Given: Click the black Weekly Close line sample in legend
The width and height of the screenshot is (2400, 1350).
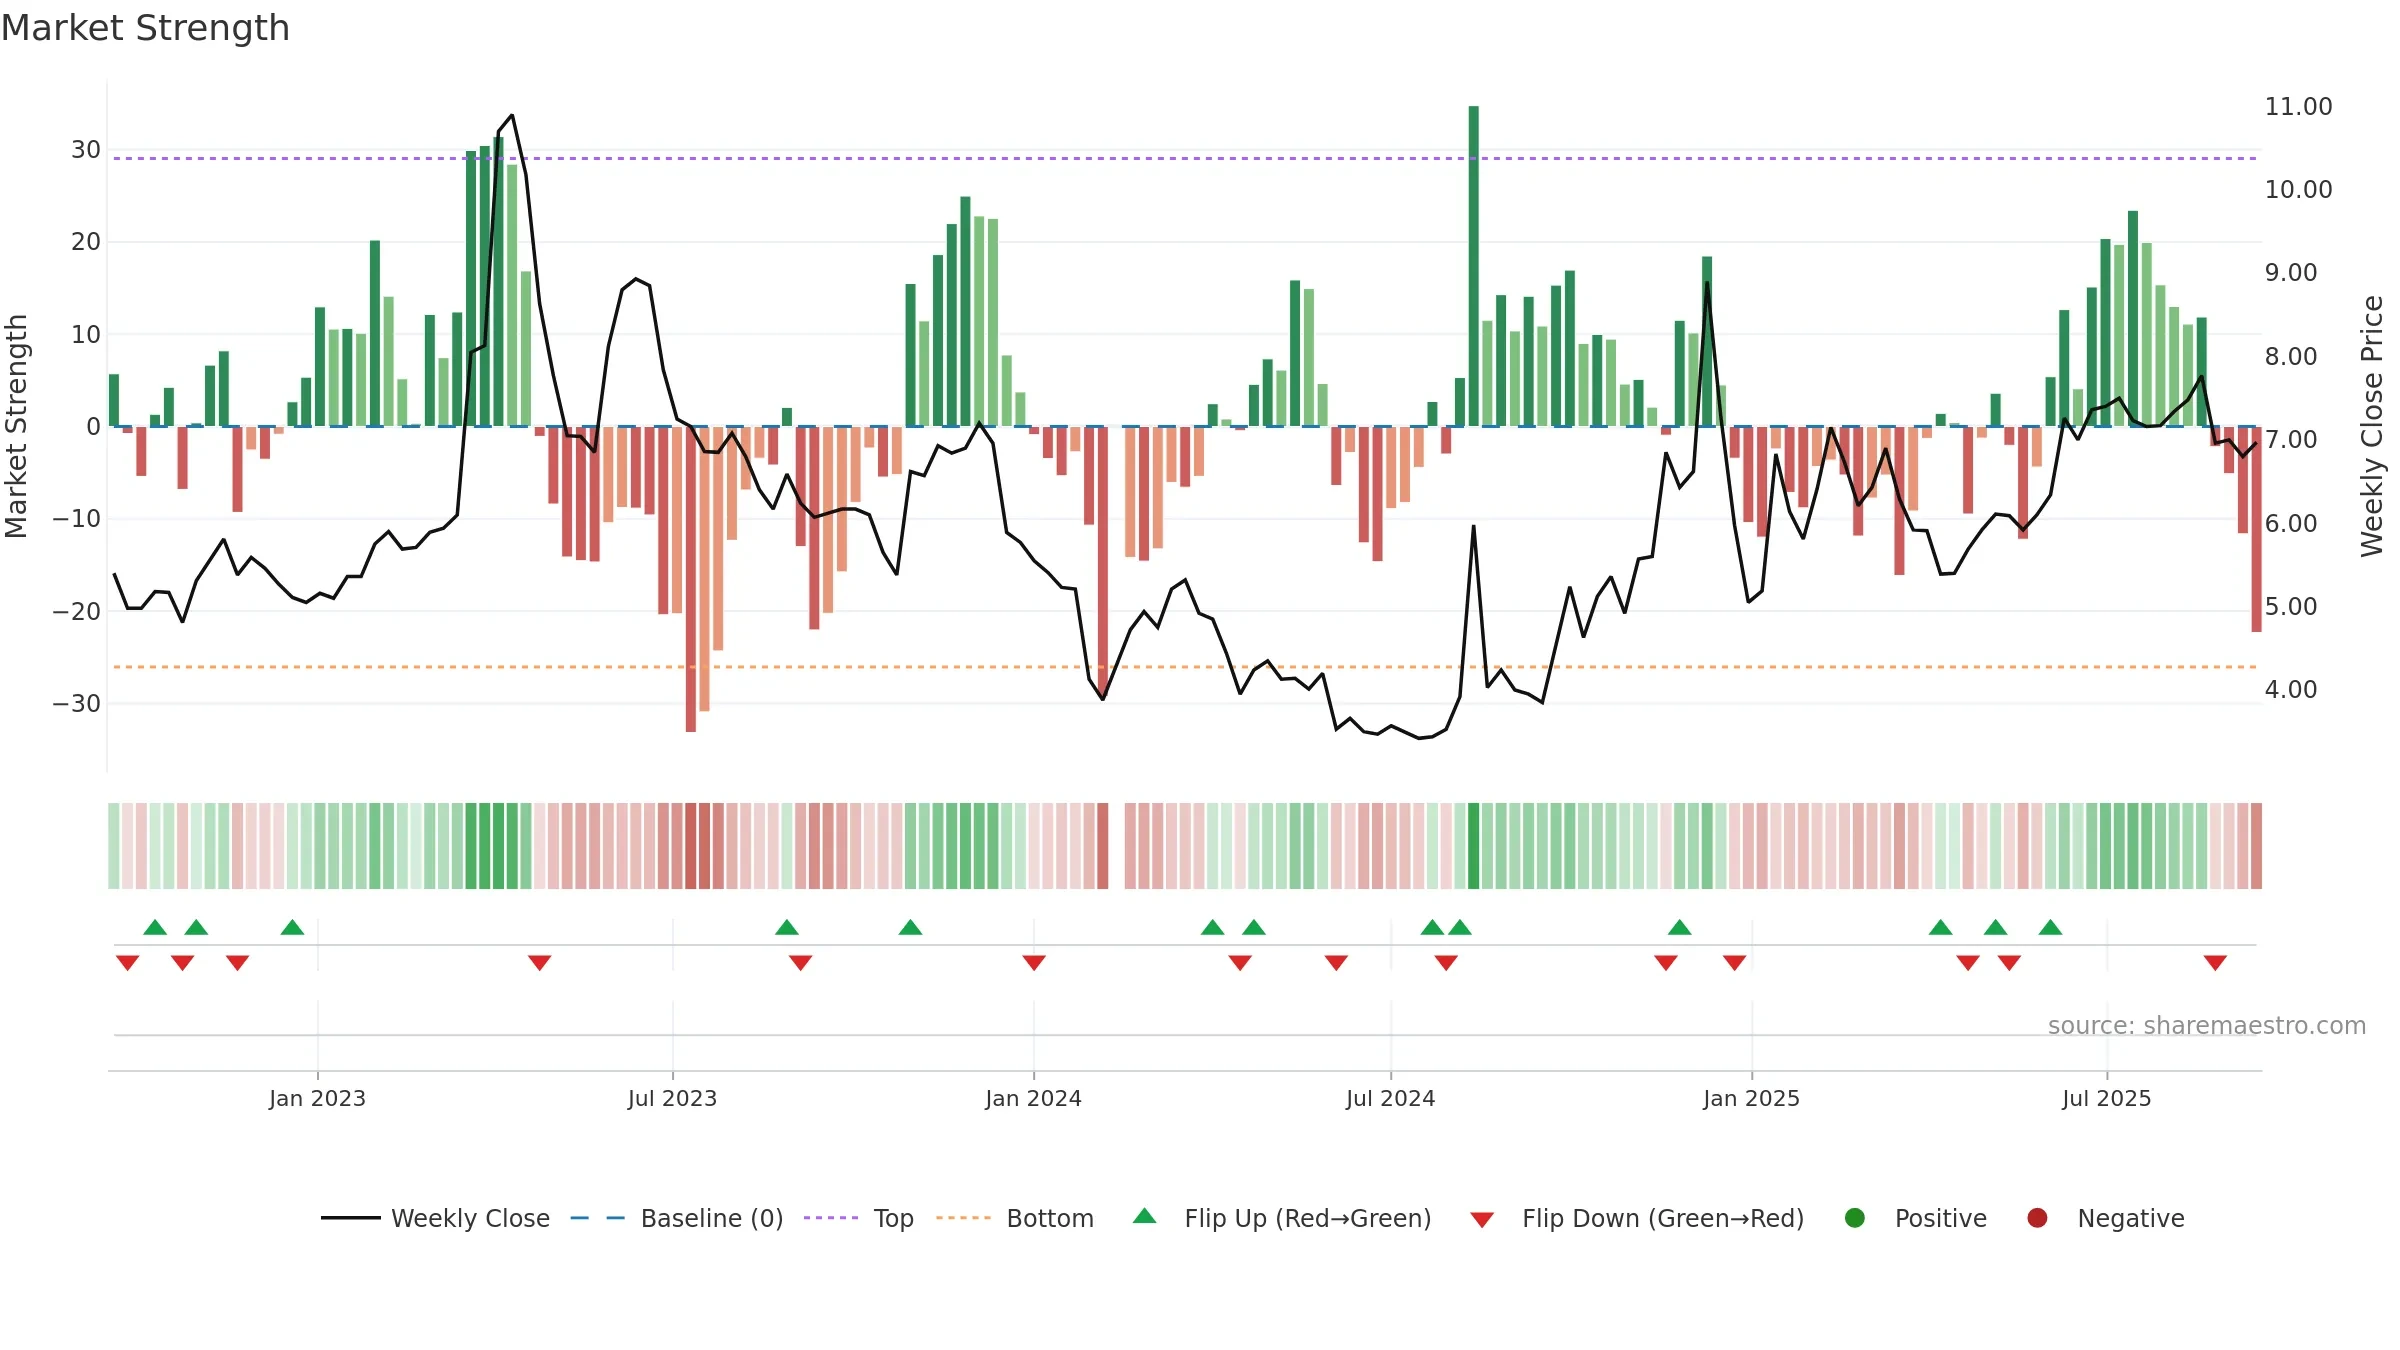Looking at the screenshot, I should tap(350, 1218).
